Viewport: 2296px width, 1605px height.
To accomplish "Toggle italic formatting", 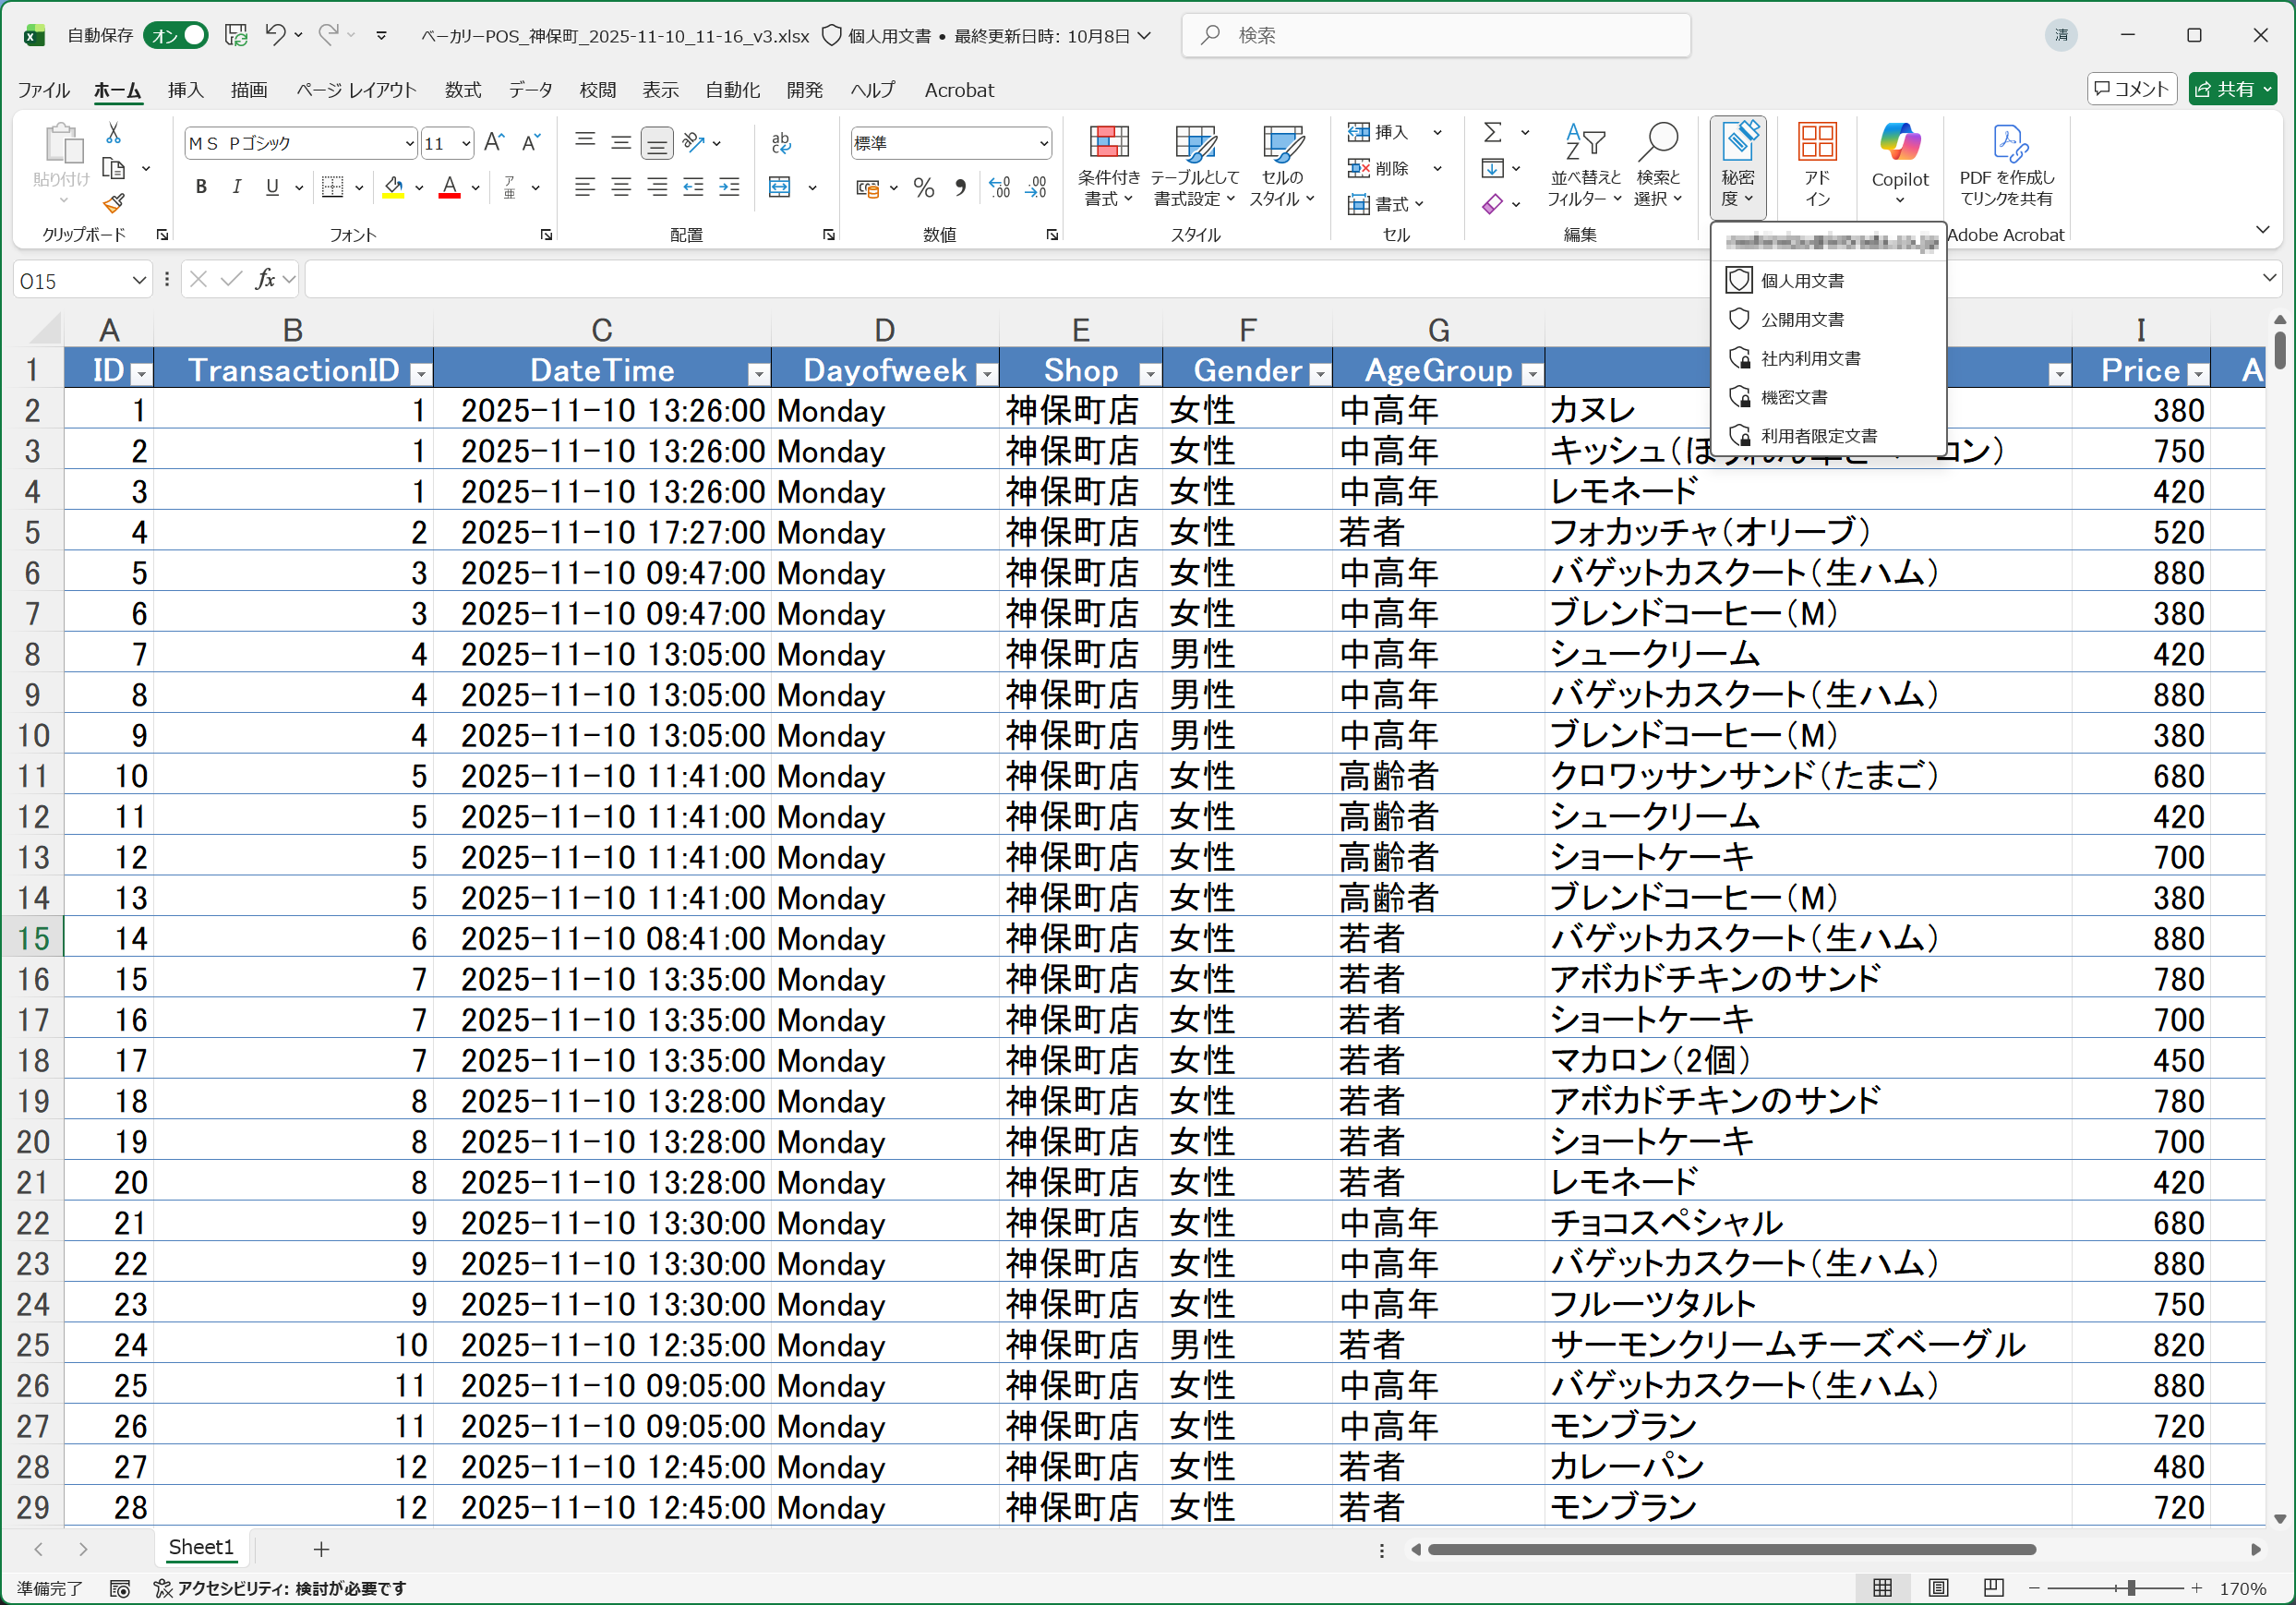I will pyautogui.click(x=237, y=186).
